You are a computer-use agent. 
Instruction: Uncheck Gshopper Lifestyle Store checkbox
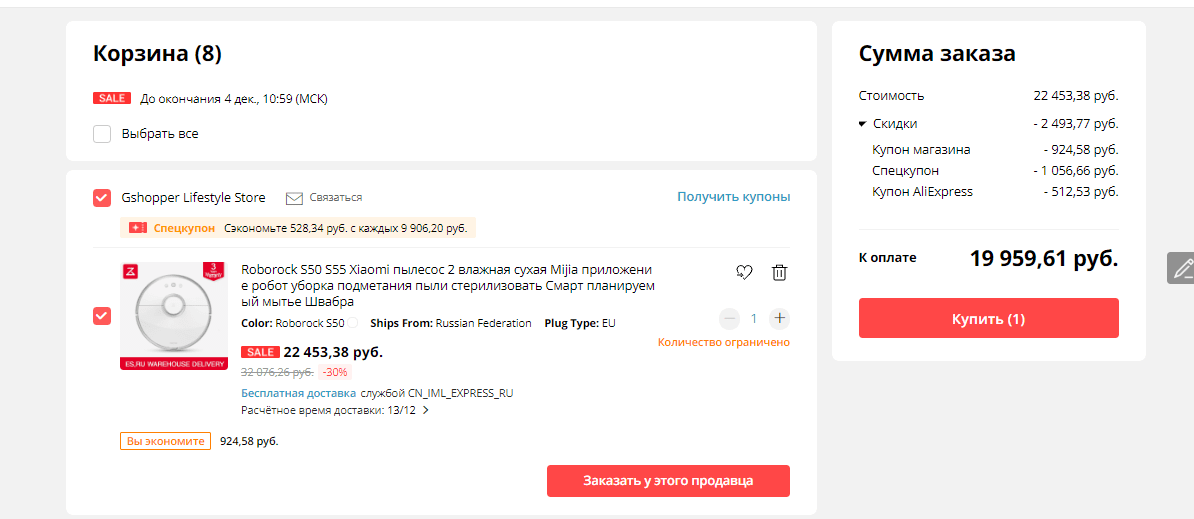[x=102, y=198]
